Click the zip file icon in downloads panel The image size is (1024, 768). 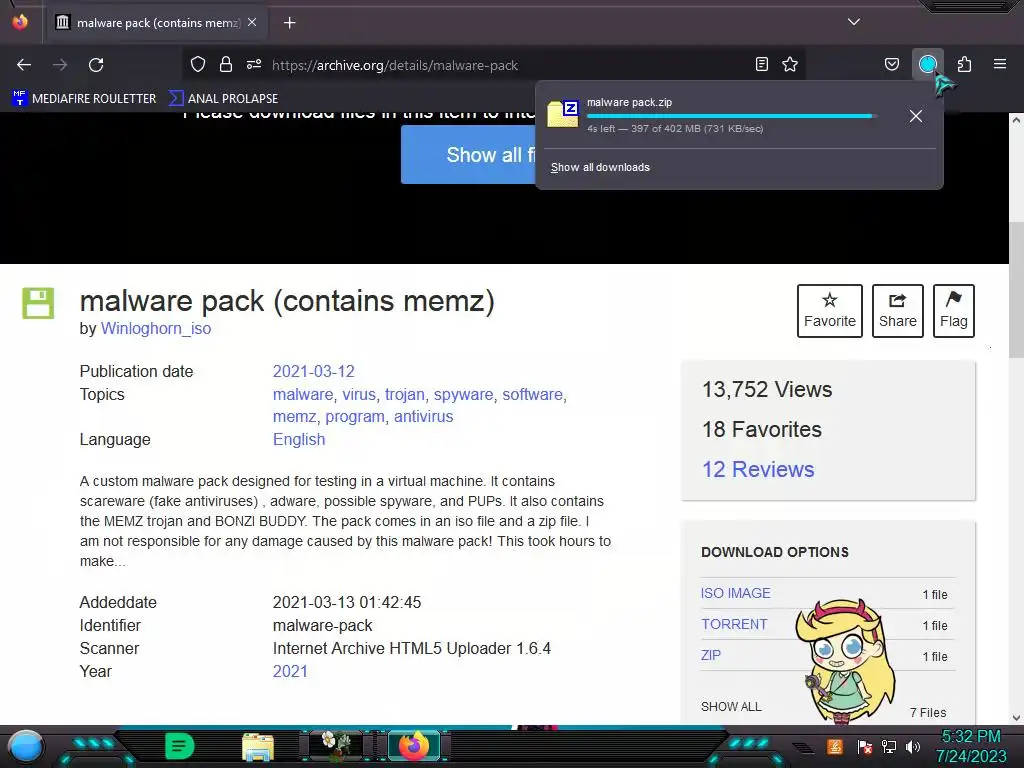click(x=563, y=114)
